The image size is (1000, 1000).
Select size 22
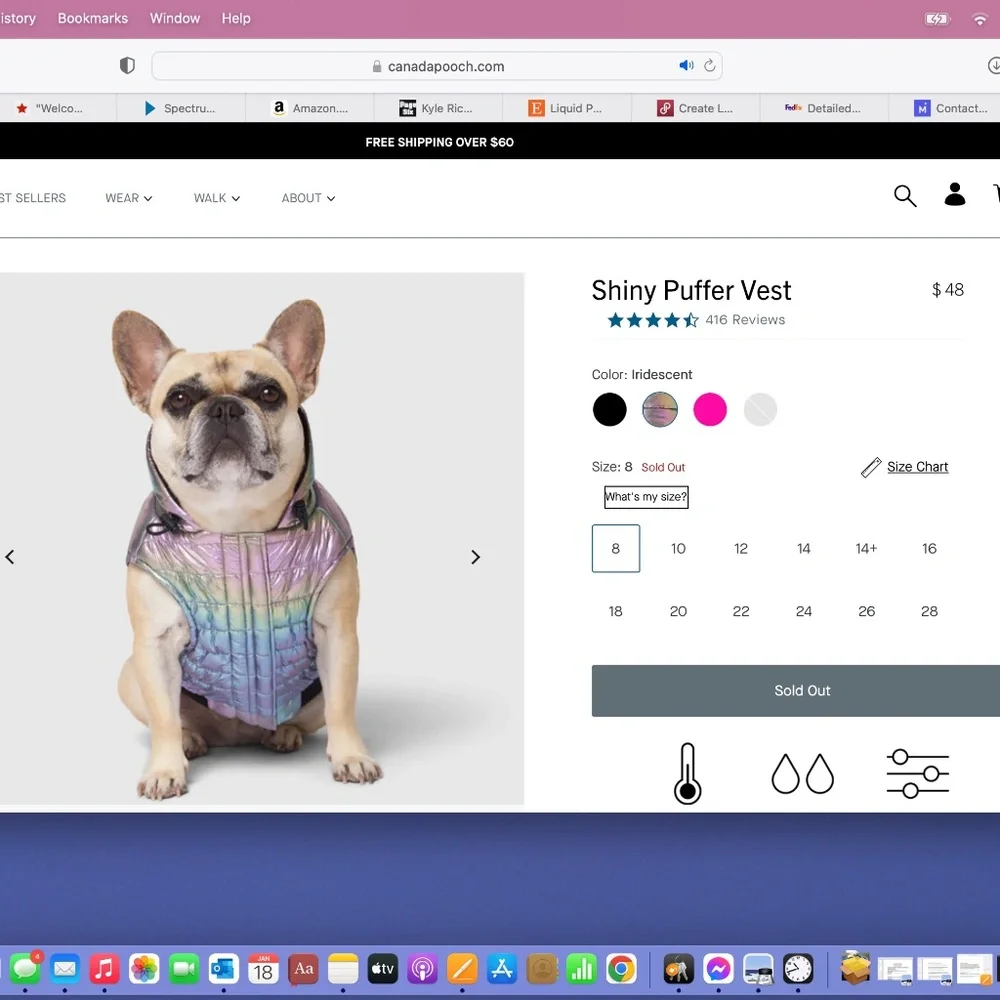coord(740,611)
